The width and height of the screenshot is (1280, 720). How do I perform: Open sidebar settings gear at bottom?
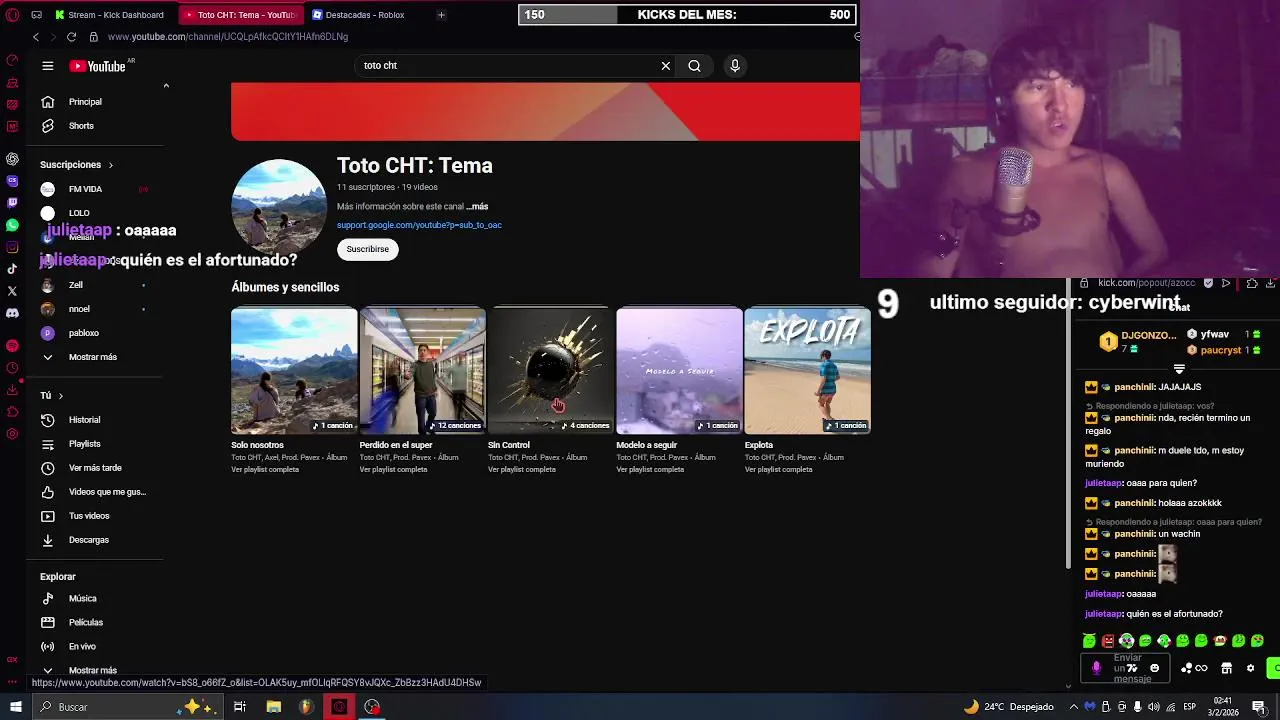click(12, 434)
